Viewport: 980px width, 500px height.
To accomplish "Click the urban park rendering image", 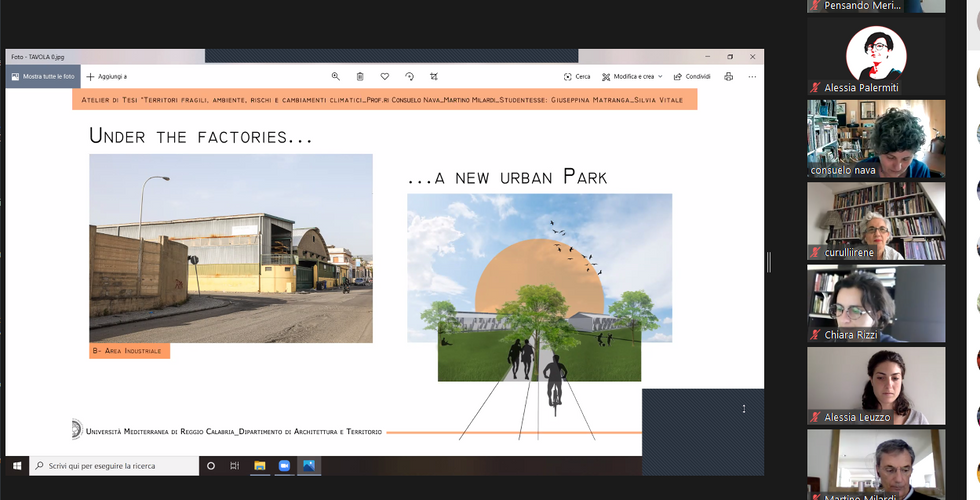I will pyautogui.click(x=539, y=288).
